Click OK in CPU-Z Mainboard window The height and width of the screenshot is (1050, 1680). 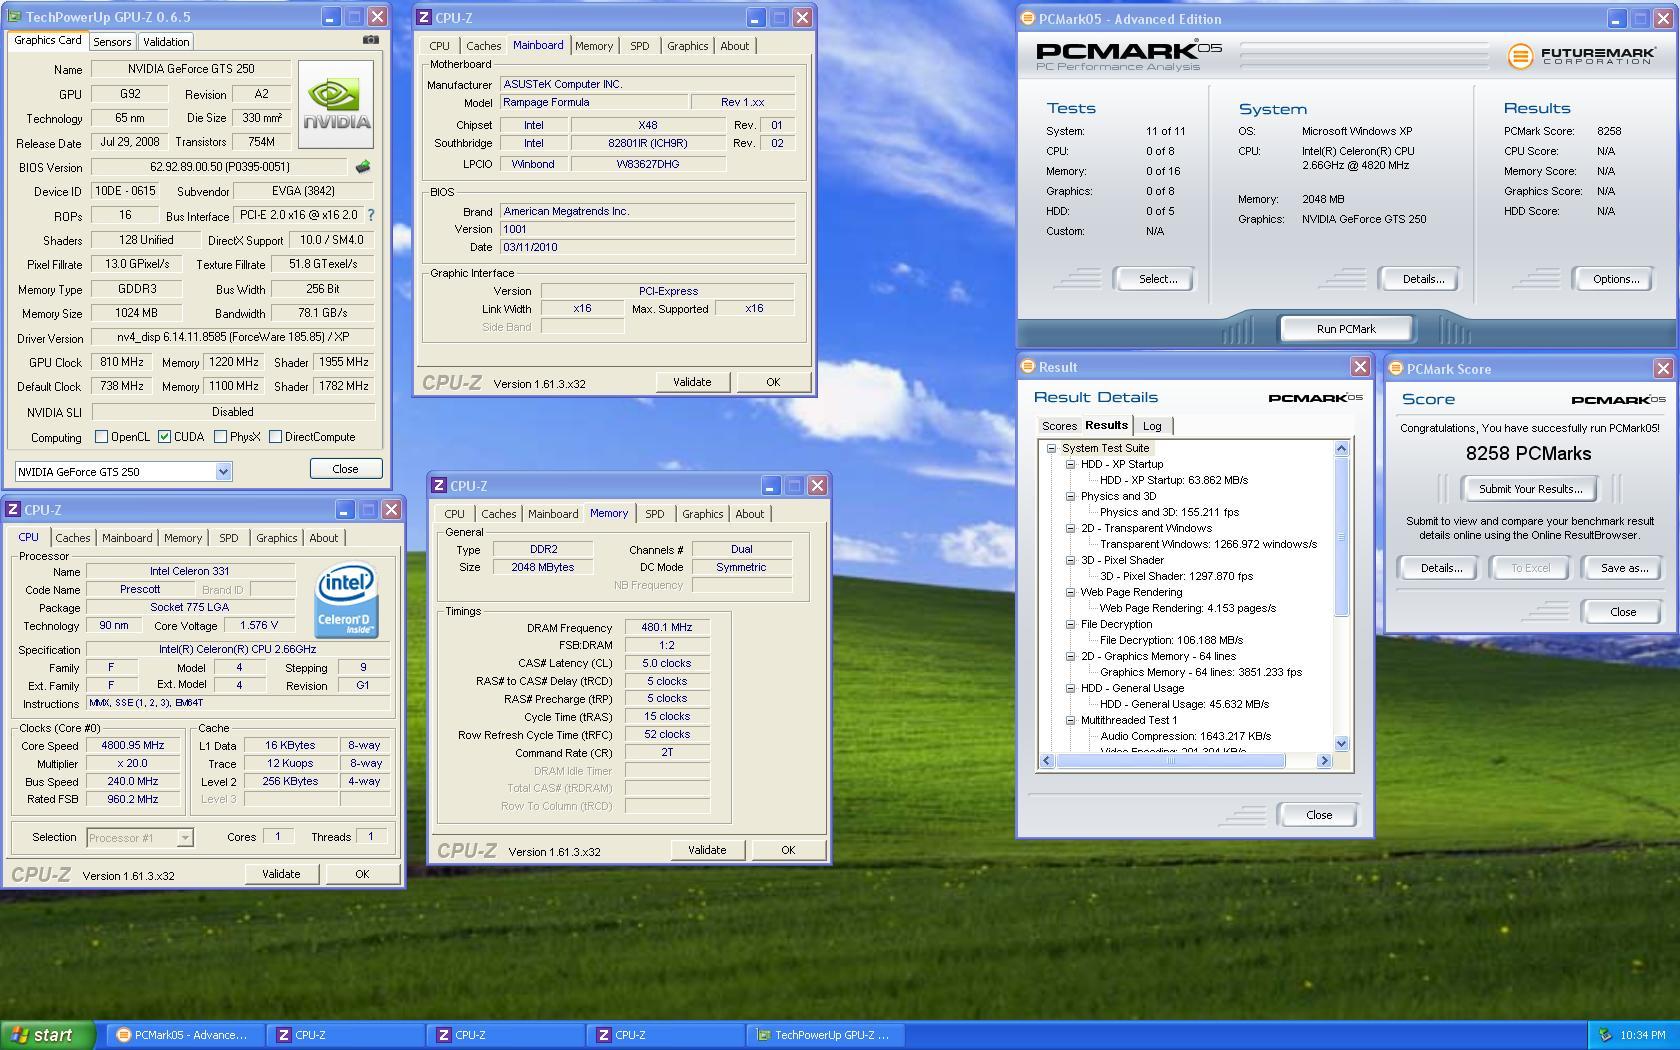coord(773,382)
